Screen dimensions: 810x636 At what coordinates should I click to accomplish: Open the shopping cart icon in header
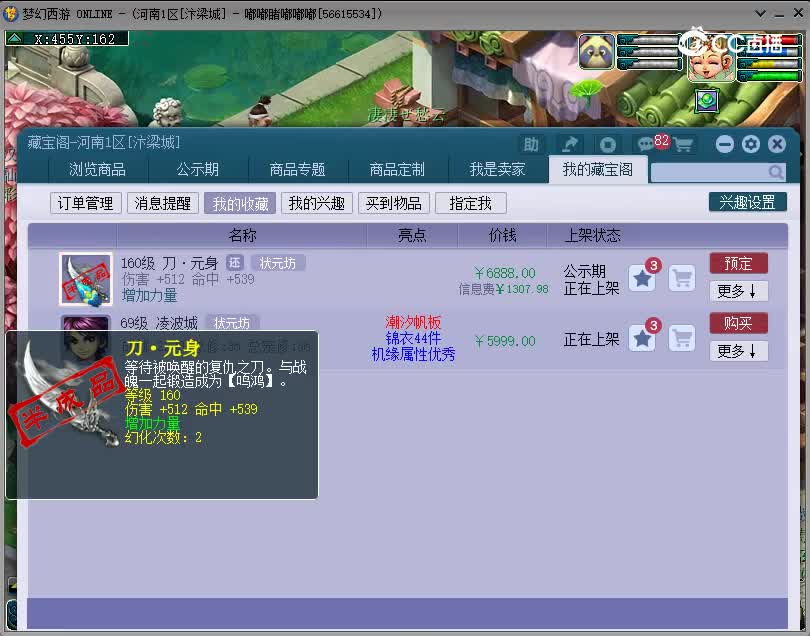point(683,145)
